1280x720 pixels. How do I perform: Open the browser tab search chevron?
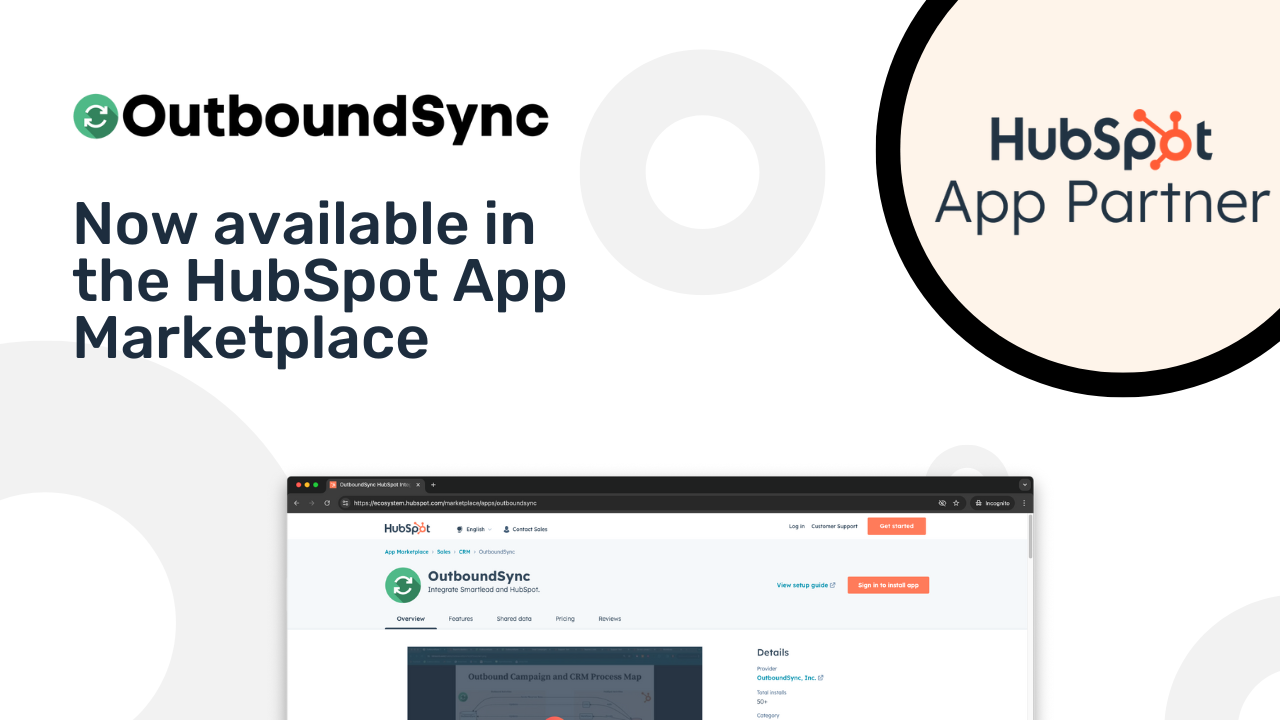1025,484
